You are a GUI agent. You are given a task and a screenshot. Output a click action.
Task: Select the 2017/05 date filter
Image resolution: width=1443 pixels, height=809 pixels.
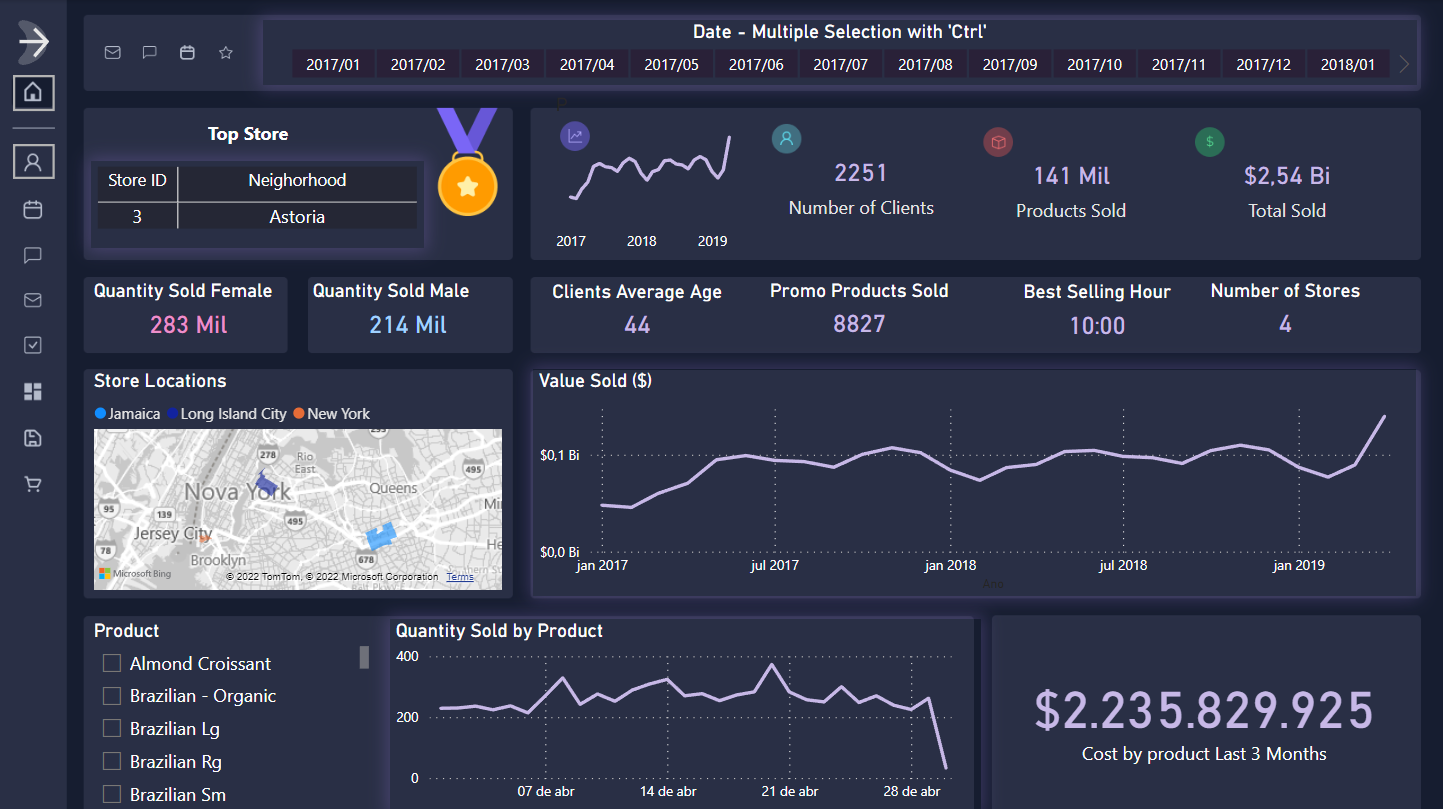pos(671,63)
